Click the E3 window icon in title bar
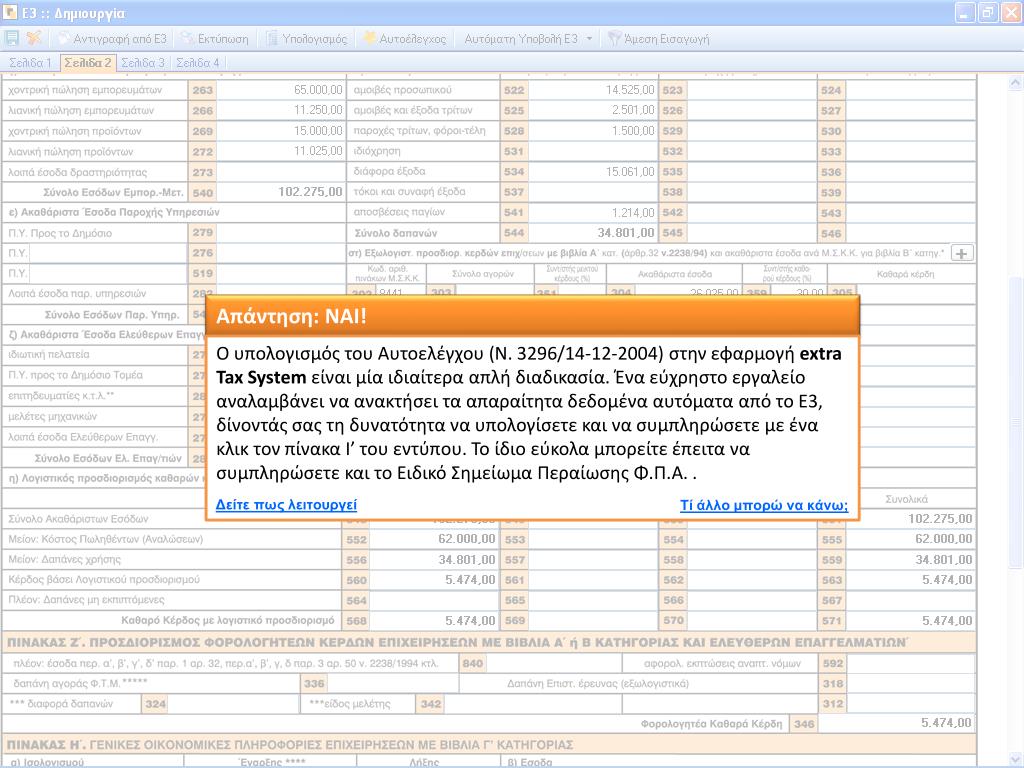1024x768 pixels. pos(10,12)
